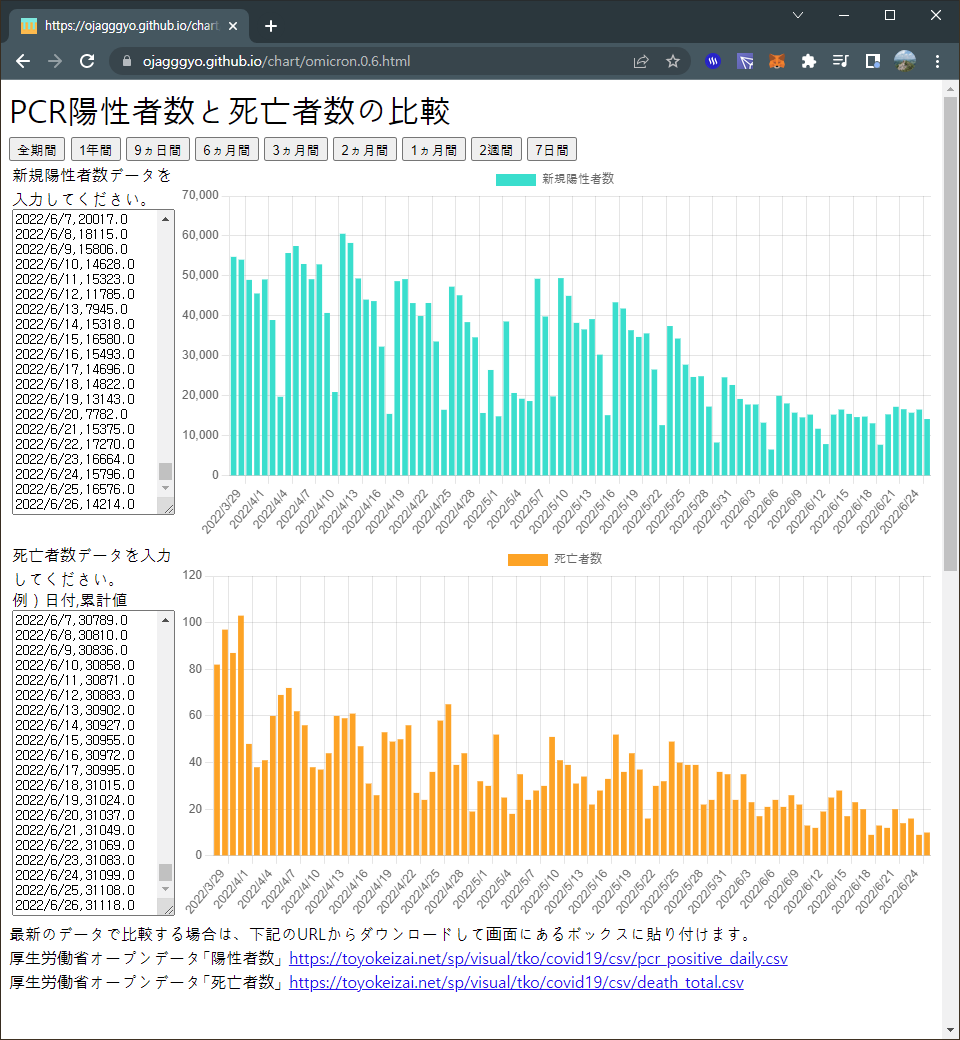This screenshot has height=1040, width=960.
Task: Click inside the death count data textarea
Action: (x=86, y=763)
